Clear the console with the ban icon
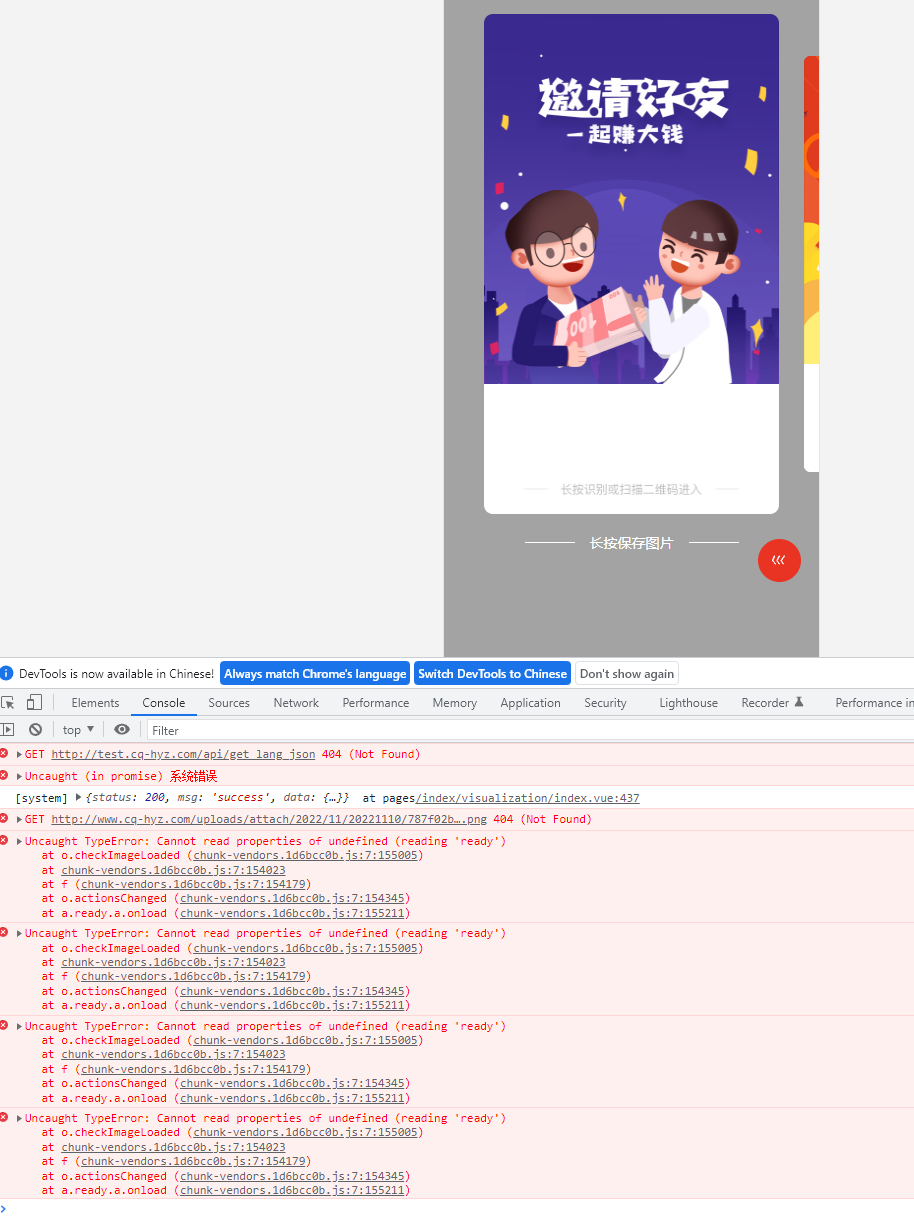 (x=35, y=730)
